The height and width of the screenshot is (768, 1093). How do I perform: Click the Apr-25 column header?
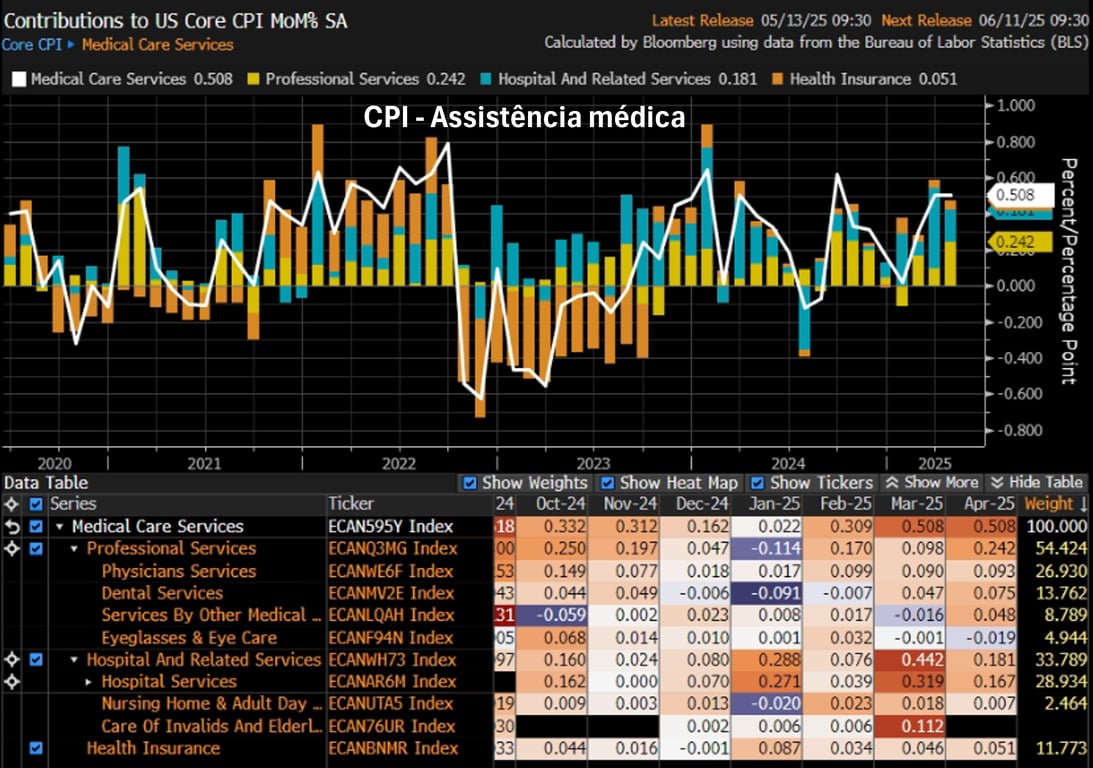click(x=989, y=504)
